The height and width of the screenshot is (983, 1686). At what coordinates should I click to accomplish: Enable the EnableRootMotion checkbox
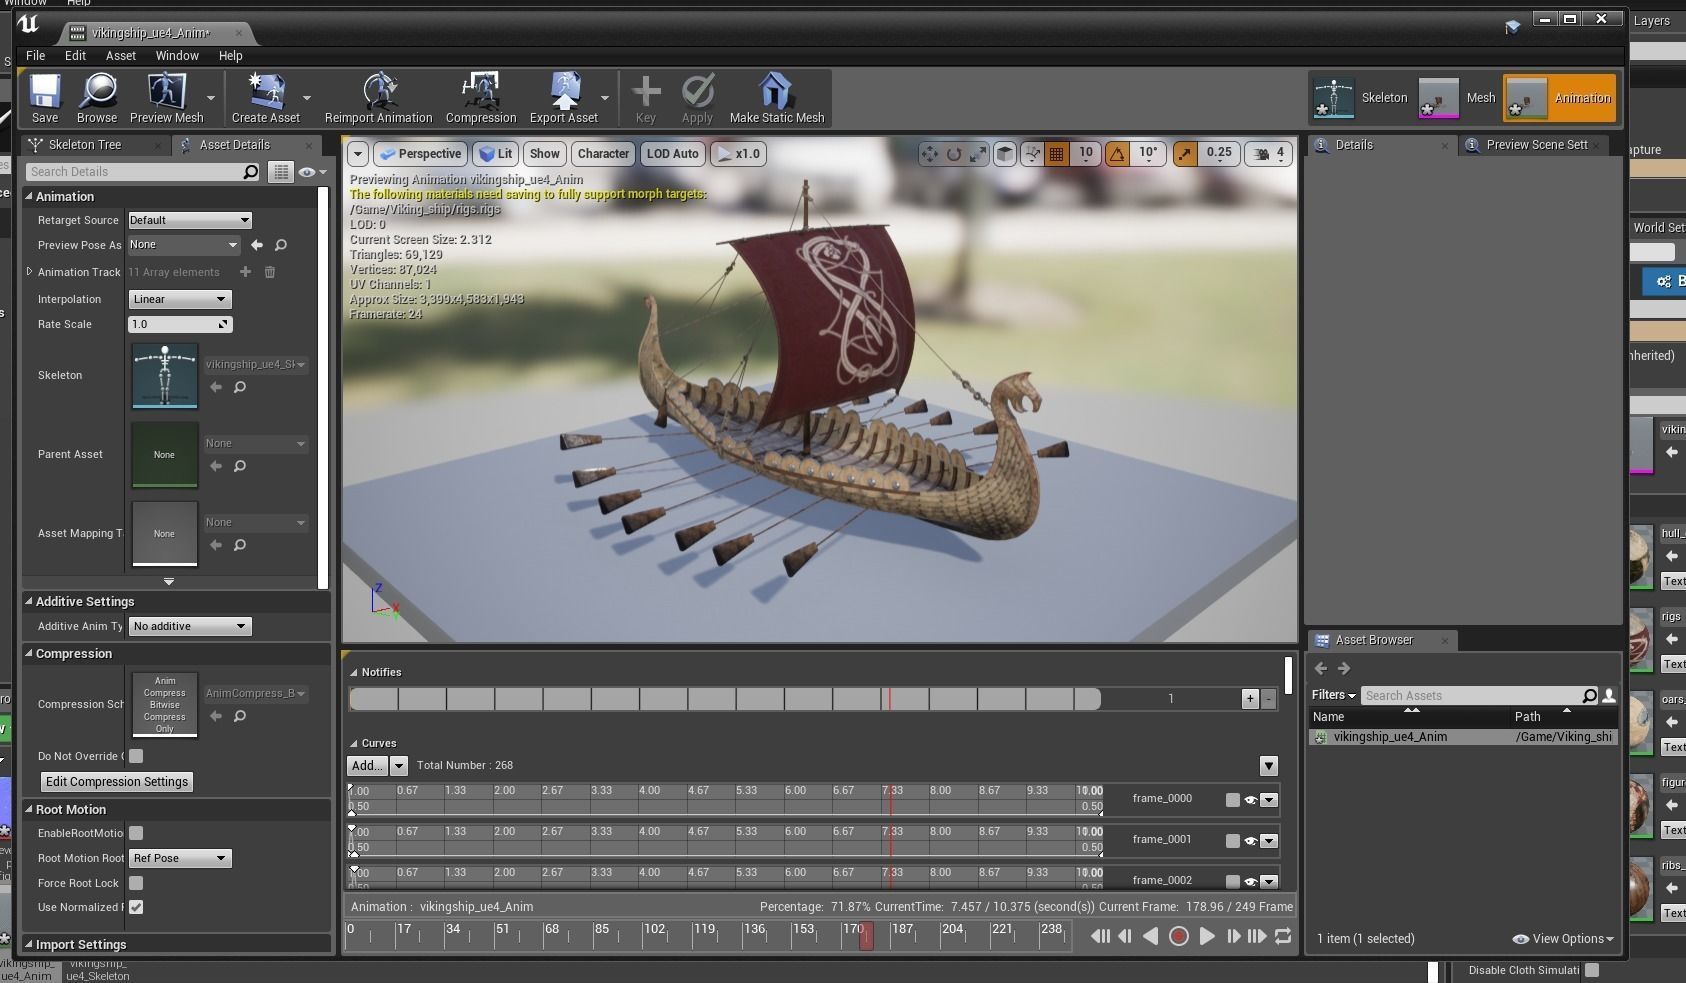[x=136, y=833]
